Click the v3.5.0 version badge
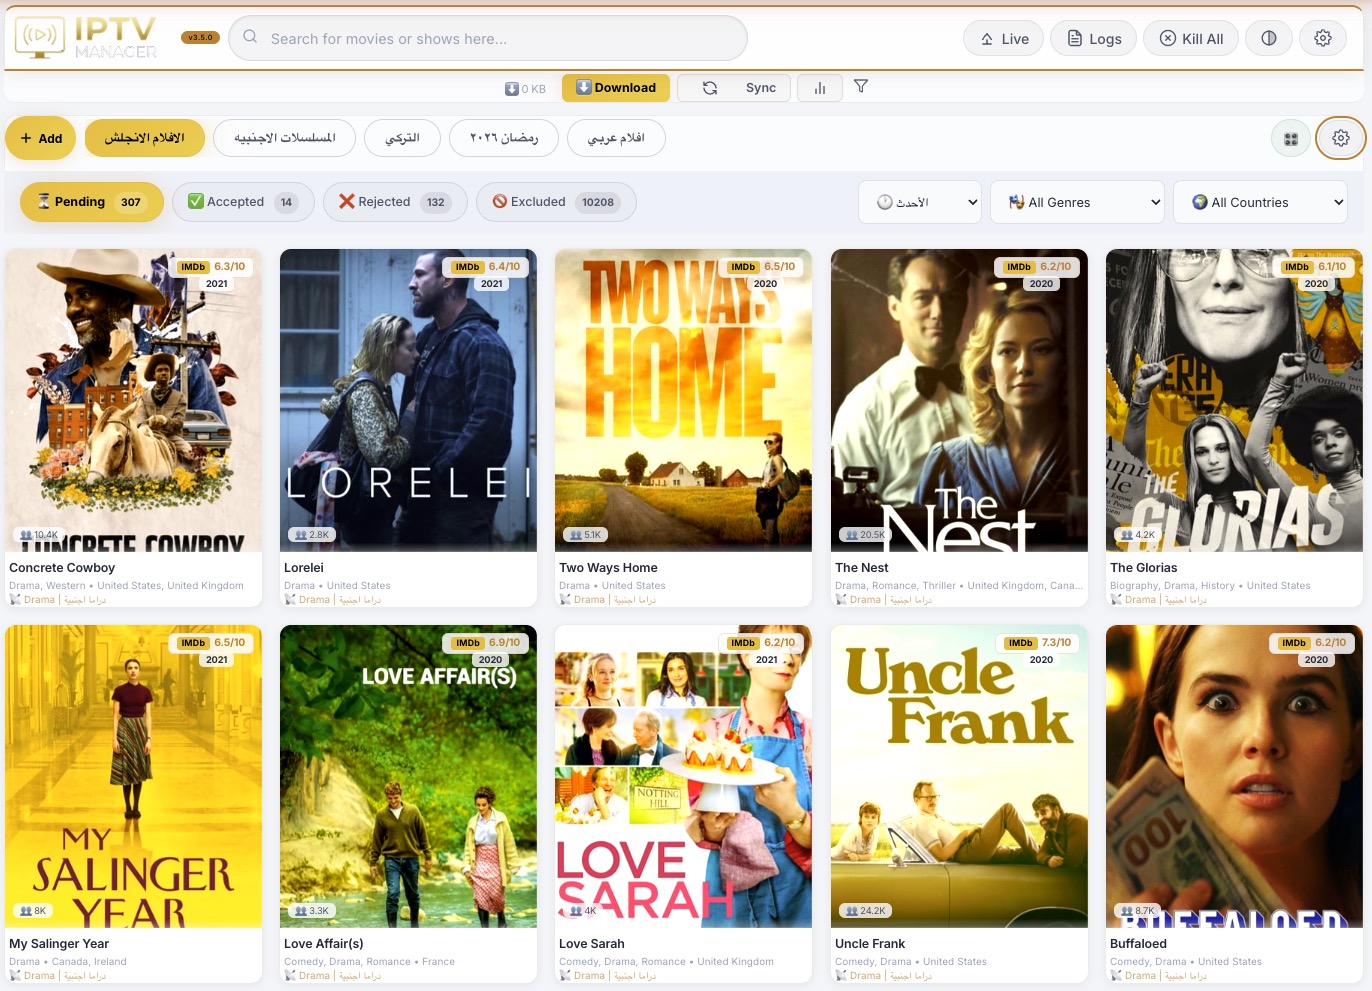1372x991 pixels. click(200, 38)
